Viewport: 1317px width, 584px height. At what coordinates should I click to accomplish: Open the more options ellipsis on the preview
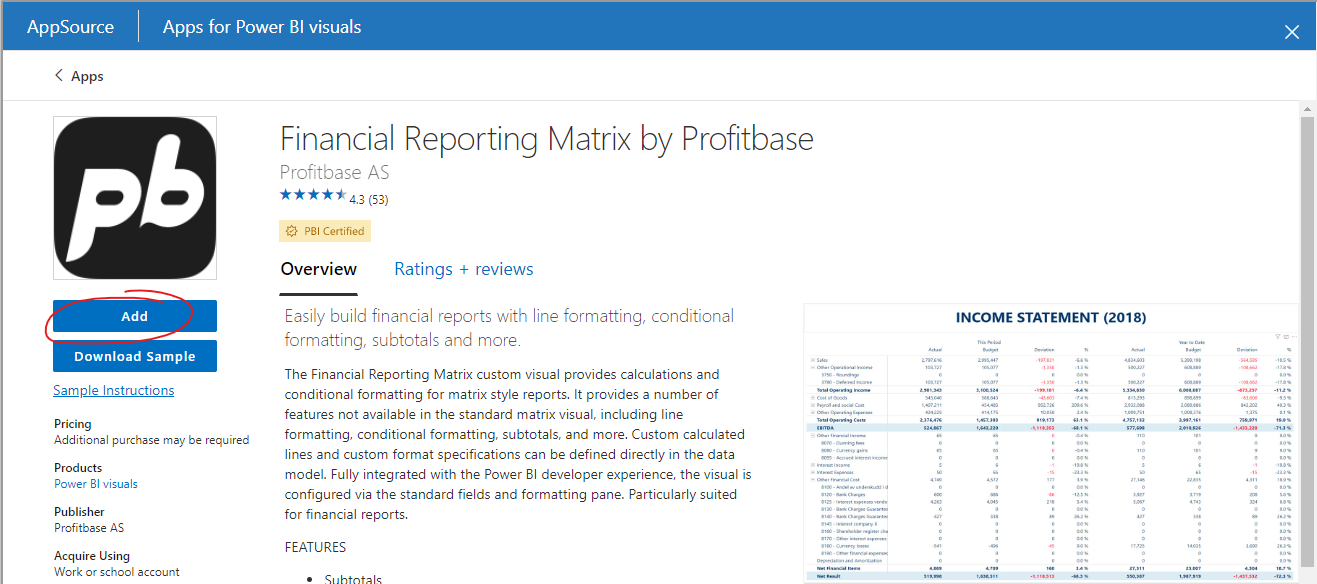pyautogui.click(x=1292, y=337)
